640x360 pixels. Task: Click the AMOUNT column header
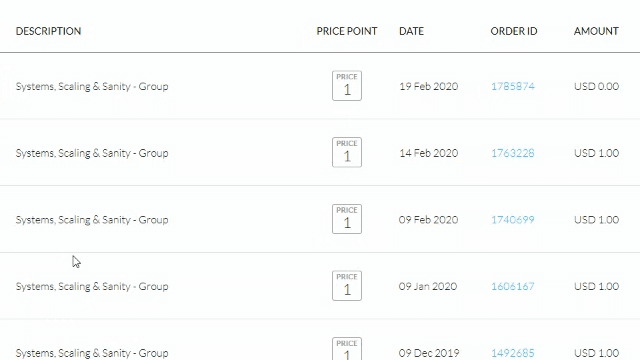pyautogui.click(x=596, y=31)
